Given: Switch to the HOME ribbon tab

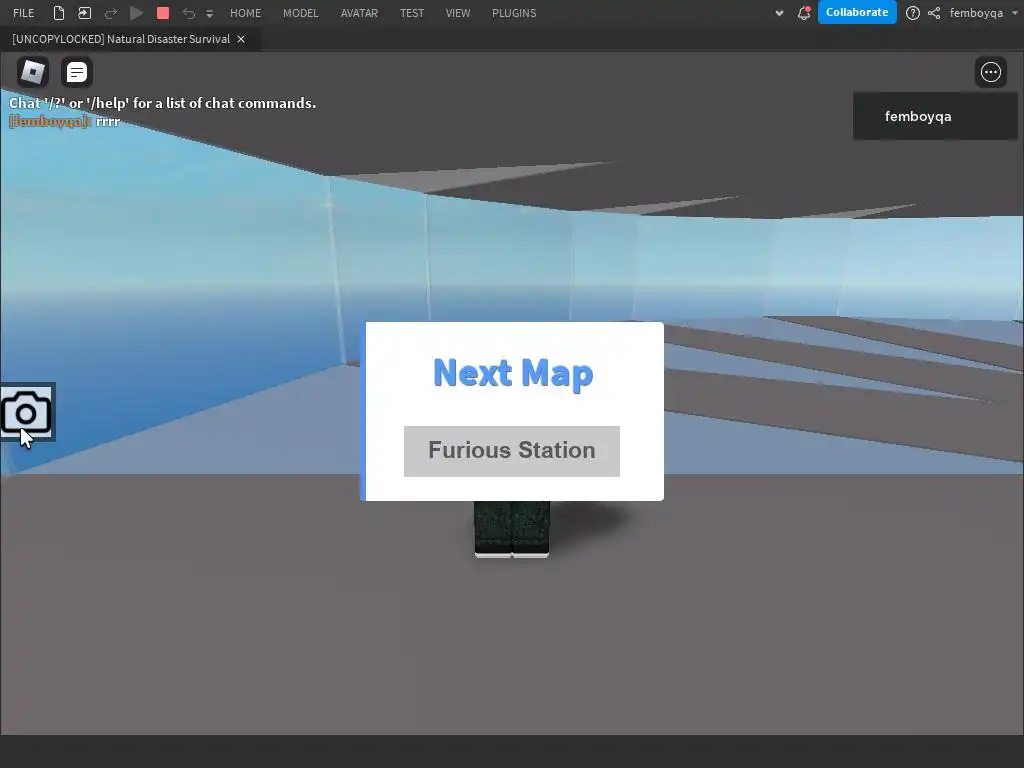Looking at the screenshot, I should (x=246, y=13).
